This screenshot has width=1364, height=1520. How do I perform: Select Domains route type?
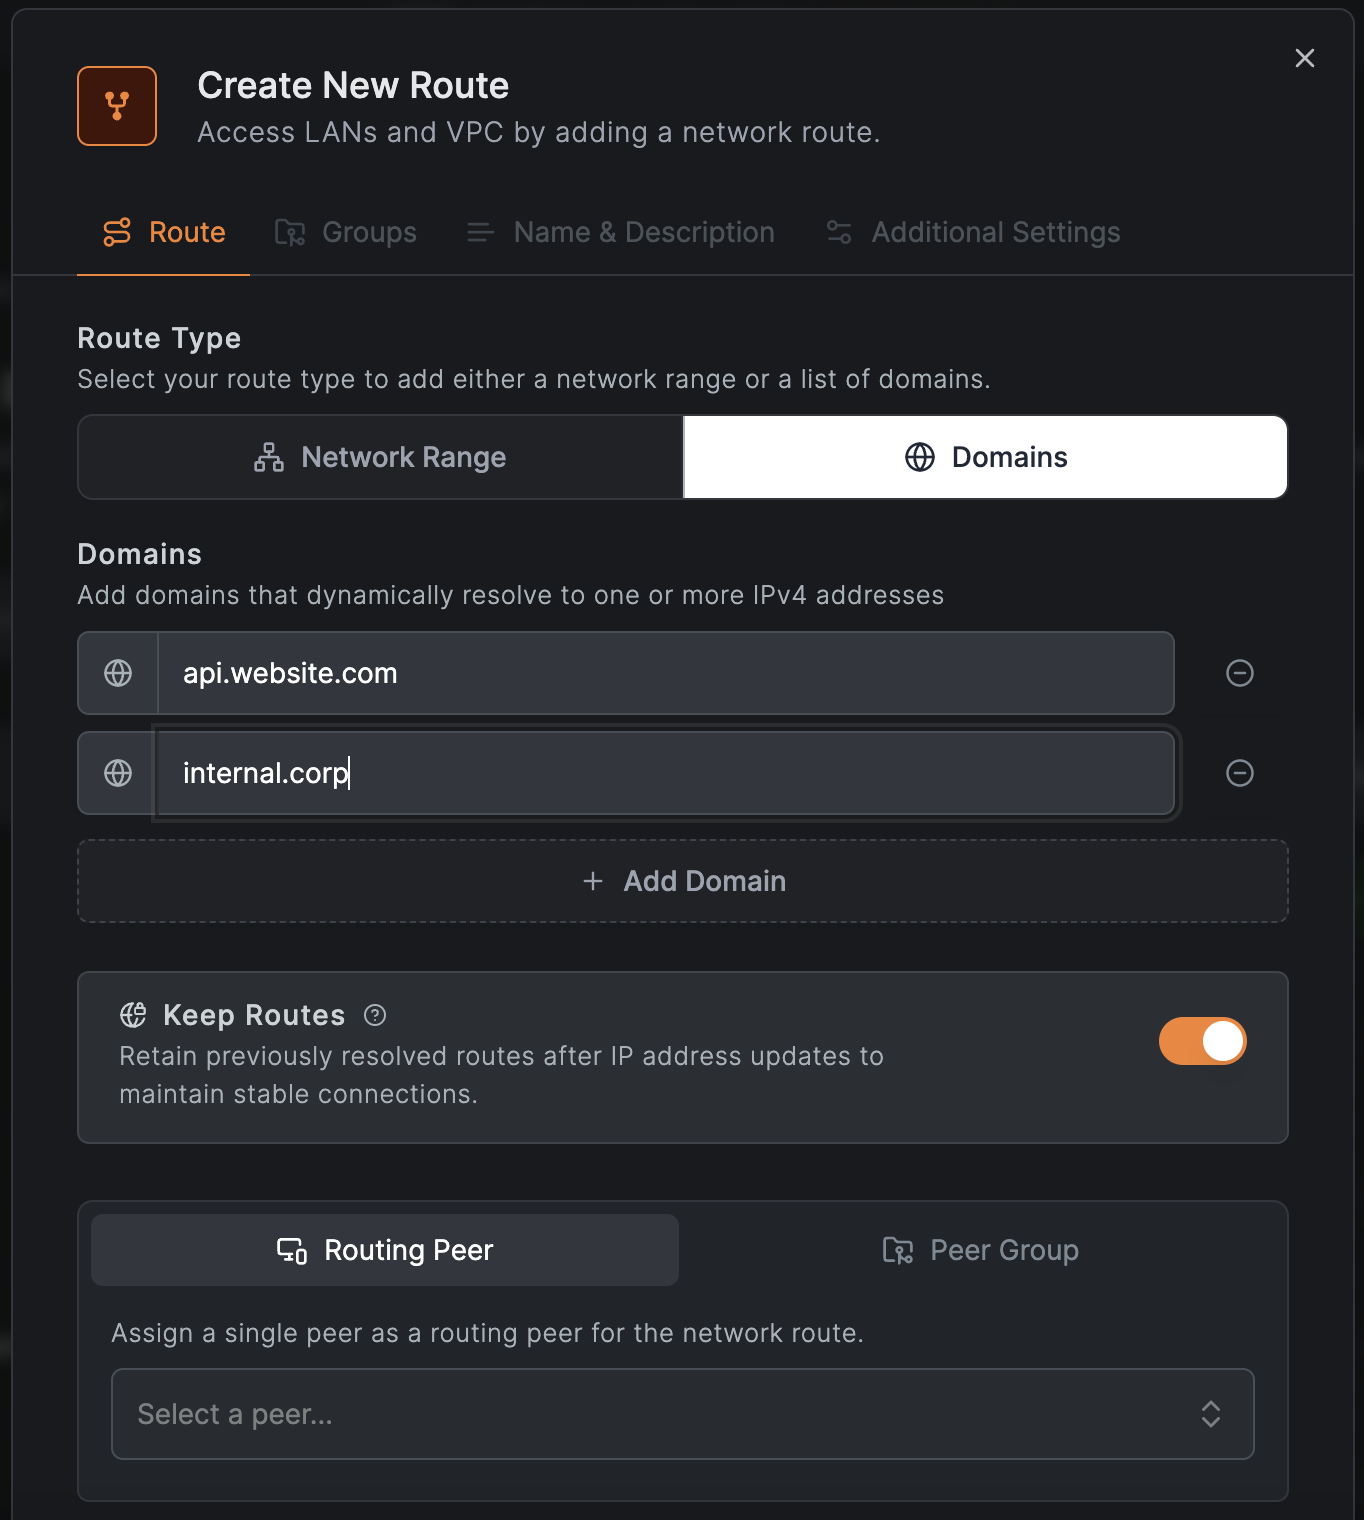[x=985, y=457]
